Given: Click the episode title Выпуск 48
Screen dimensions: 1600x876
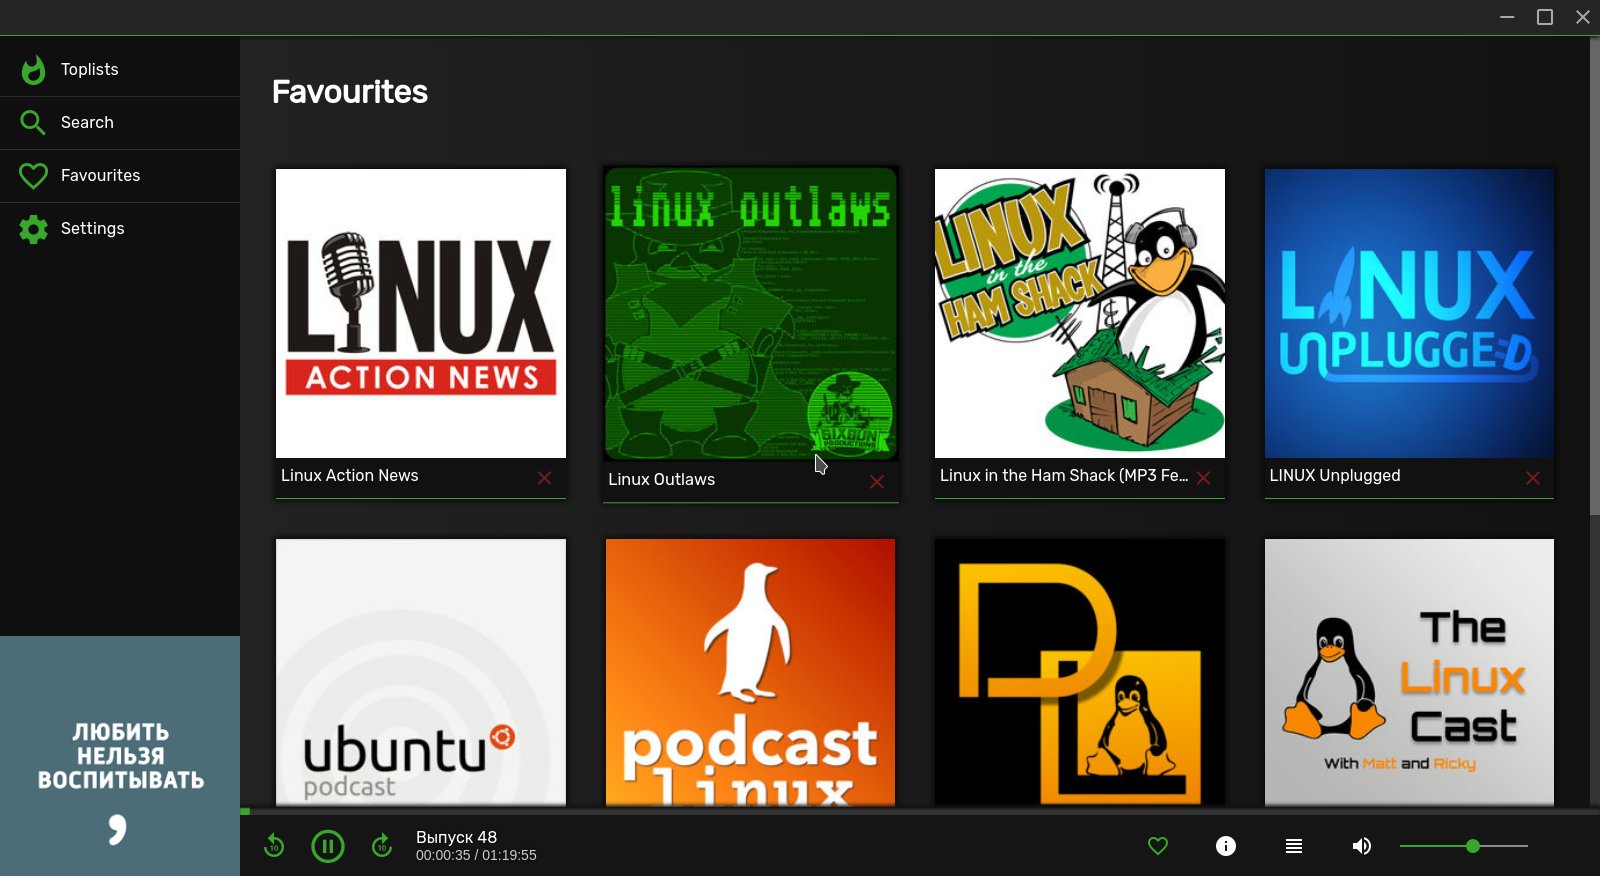Looking at the screenshot, I should 456,837.
